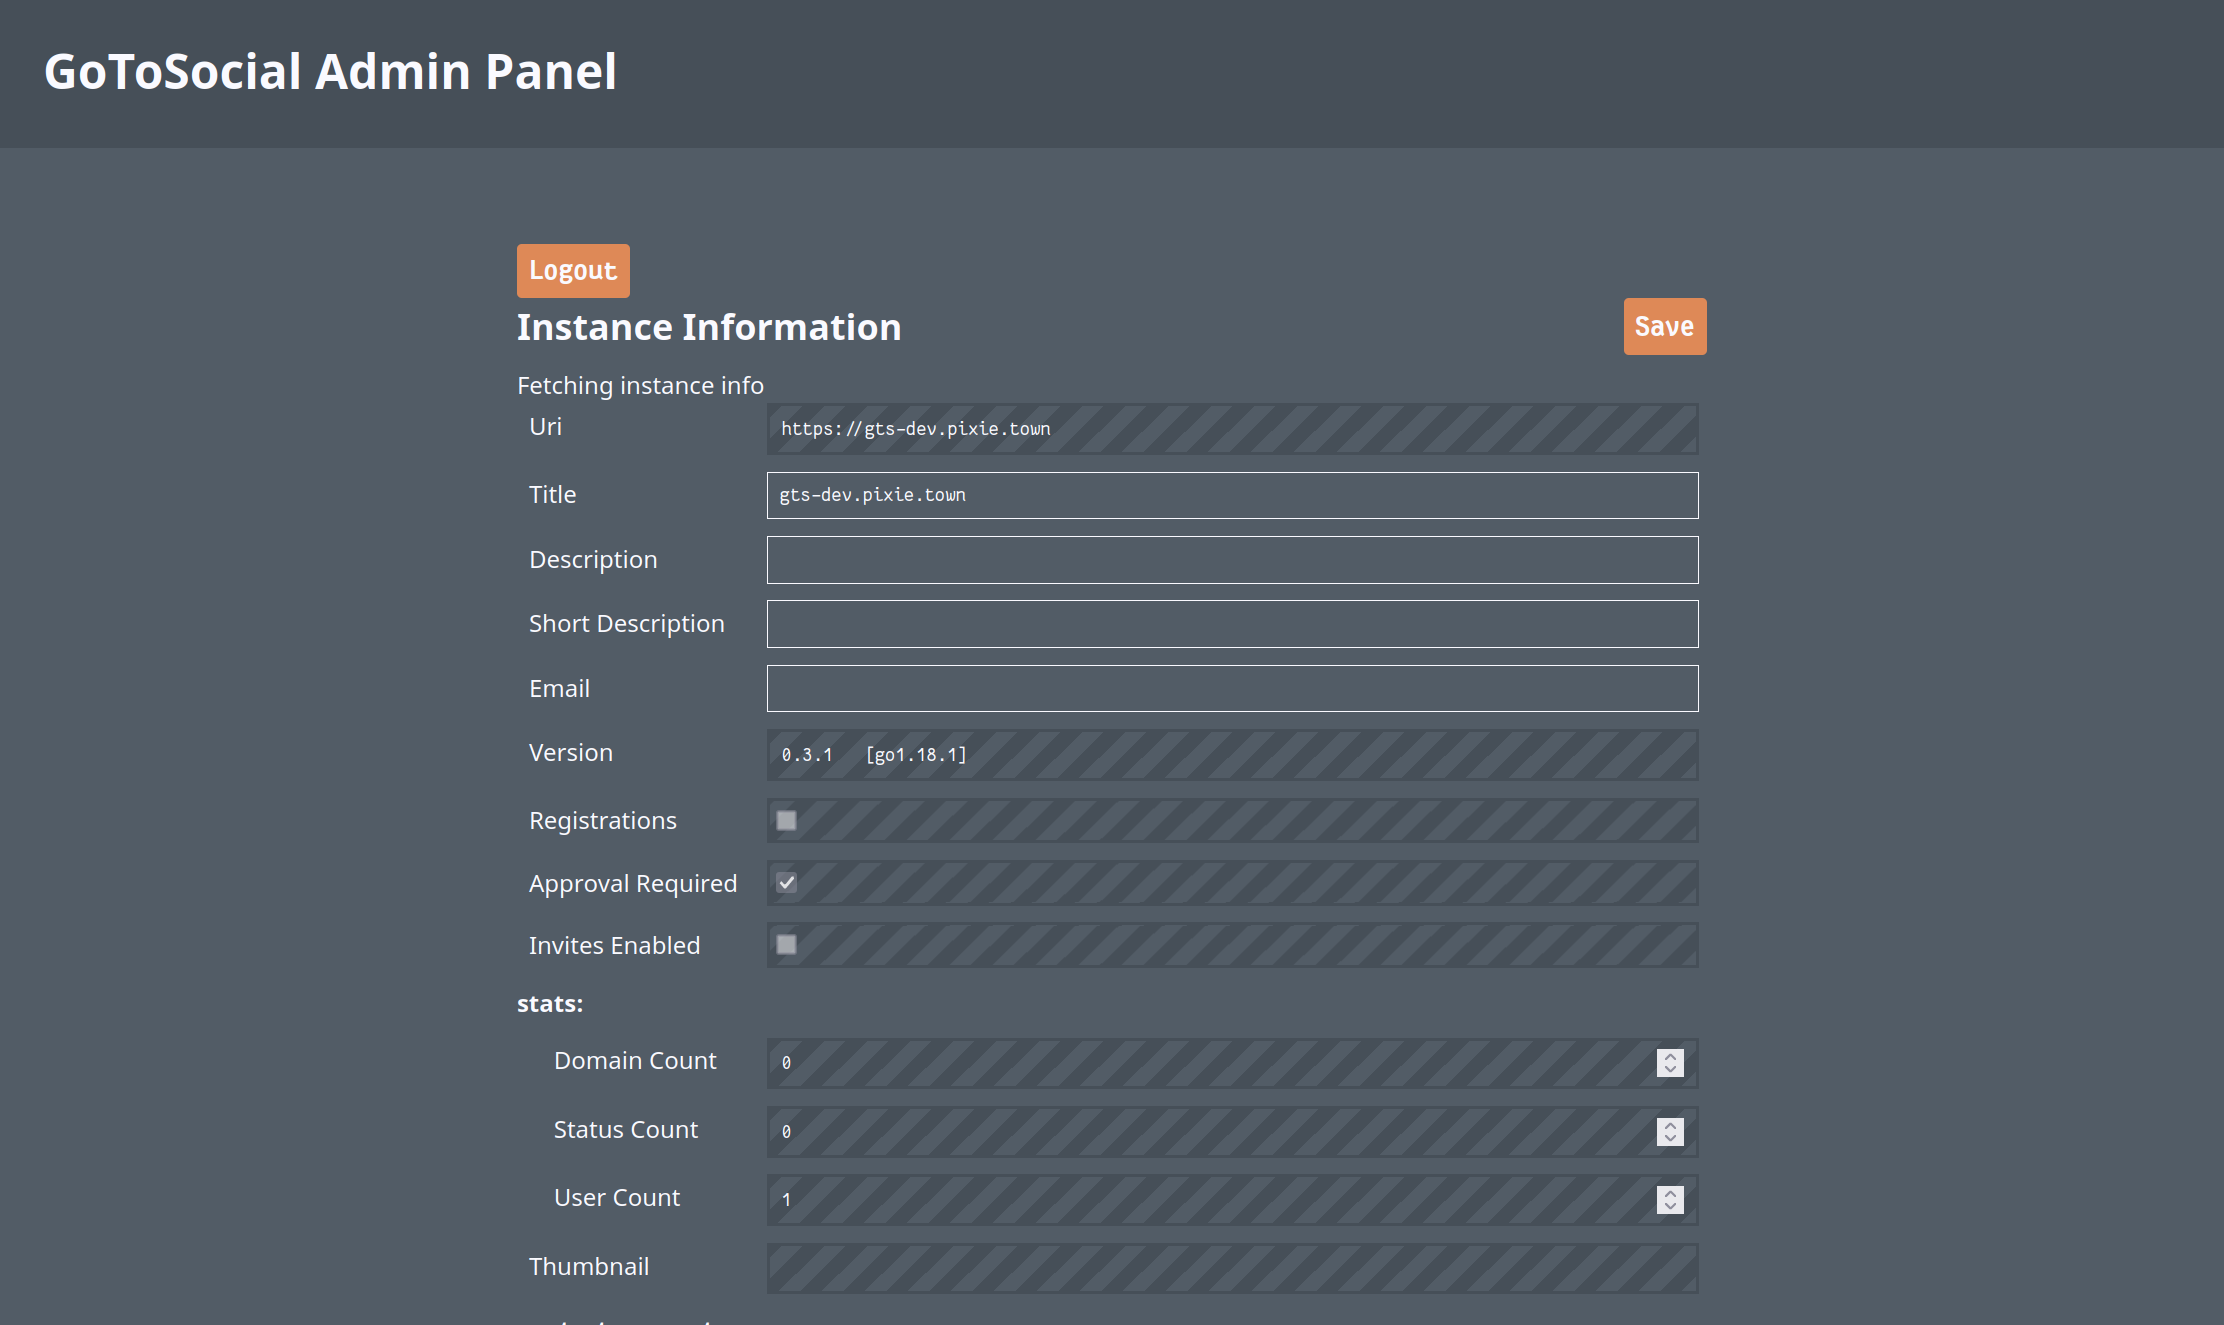The width and height of the screenshot is (2224, 1325).
Task: Click into the Description field
Action: (1232, 560)
